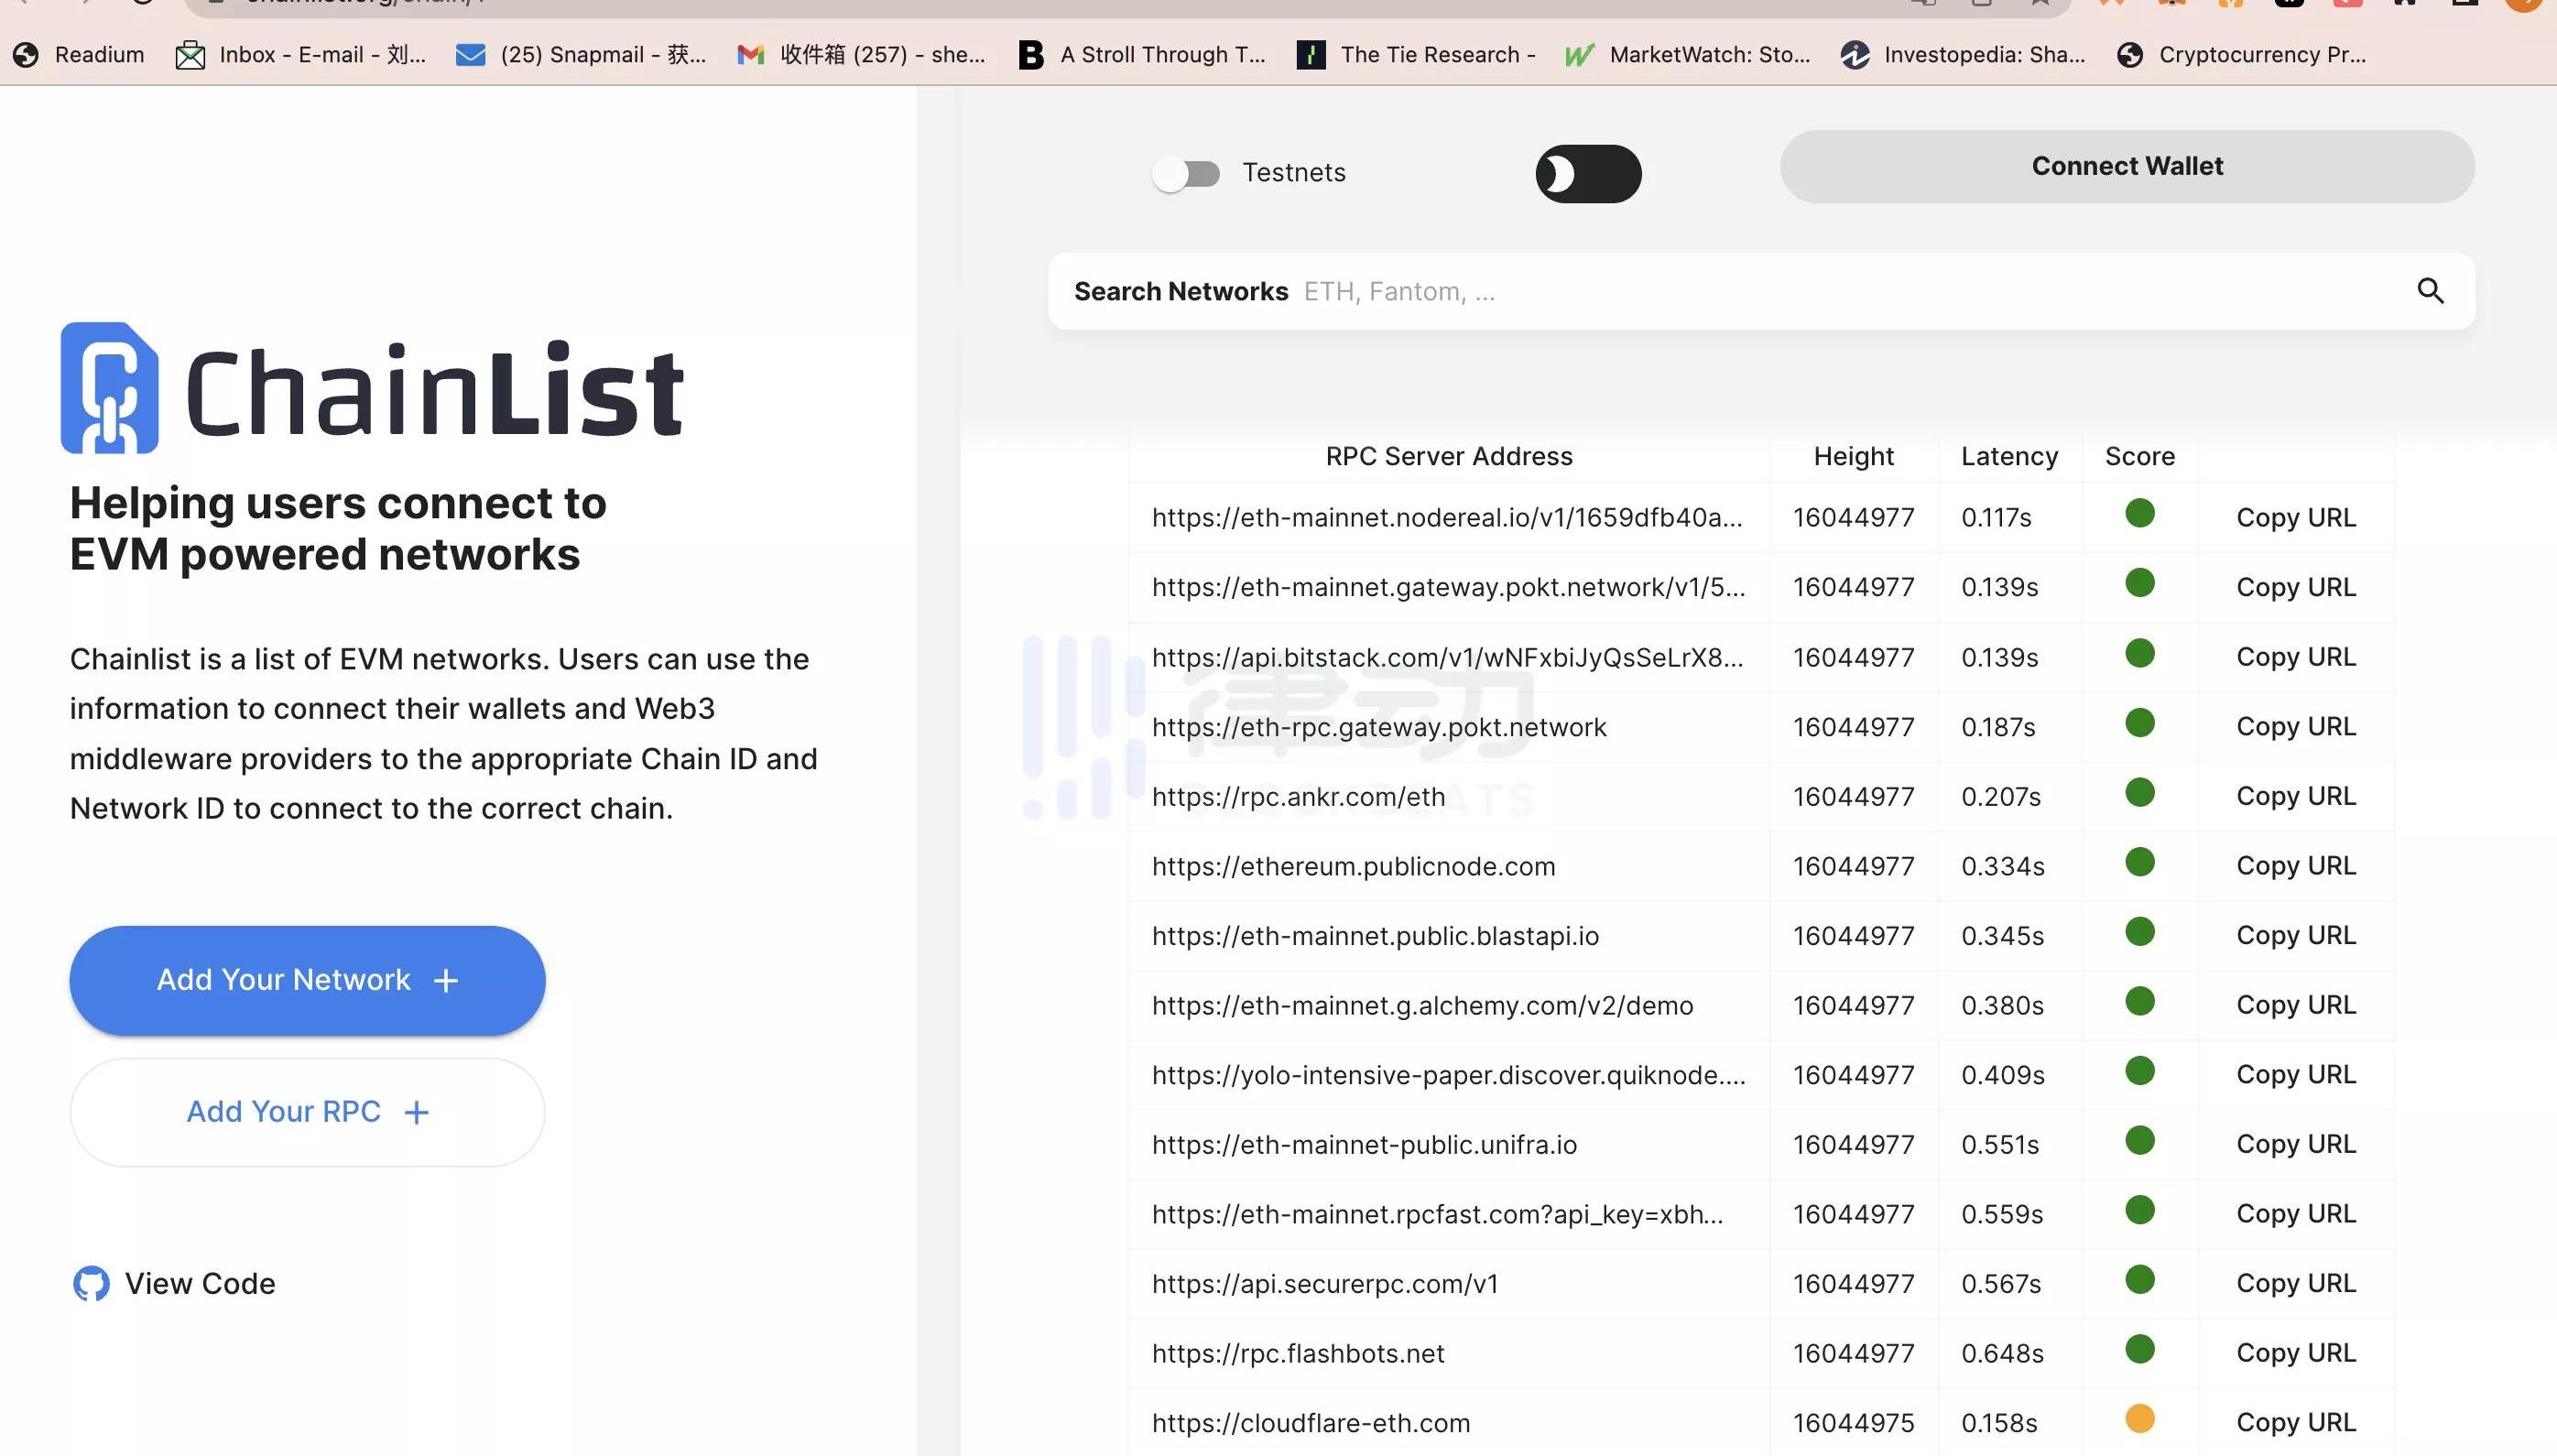Click the Add Your RPC button
The image size is (2557, 1456).
[307, 1112]
